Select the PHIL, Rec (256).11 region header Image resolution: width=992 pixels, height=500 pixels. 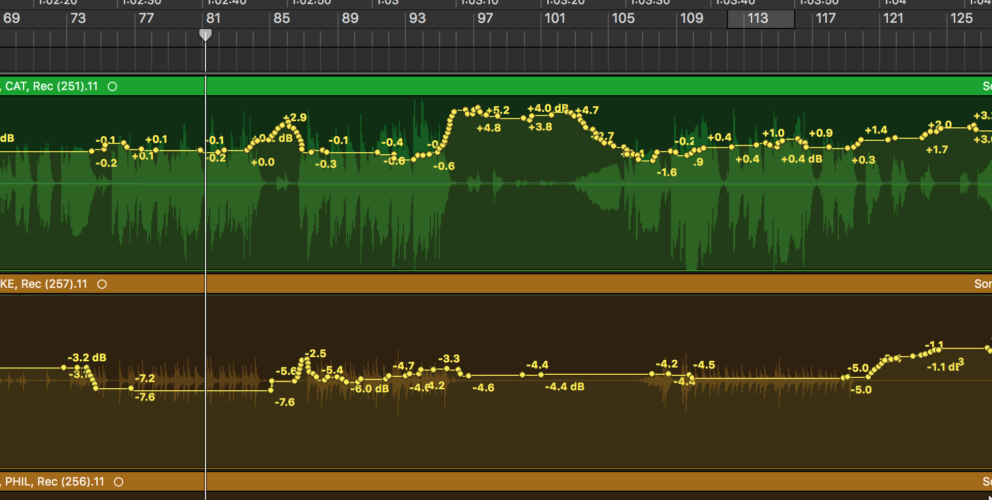click(496, 482)
